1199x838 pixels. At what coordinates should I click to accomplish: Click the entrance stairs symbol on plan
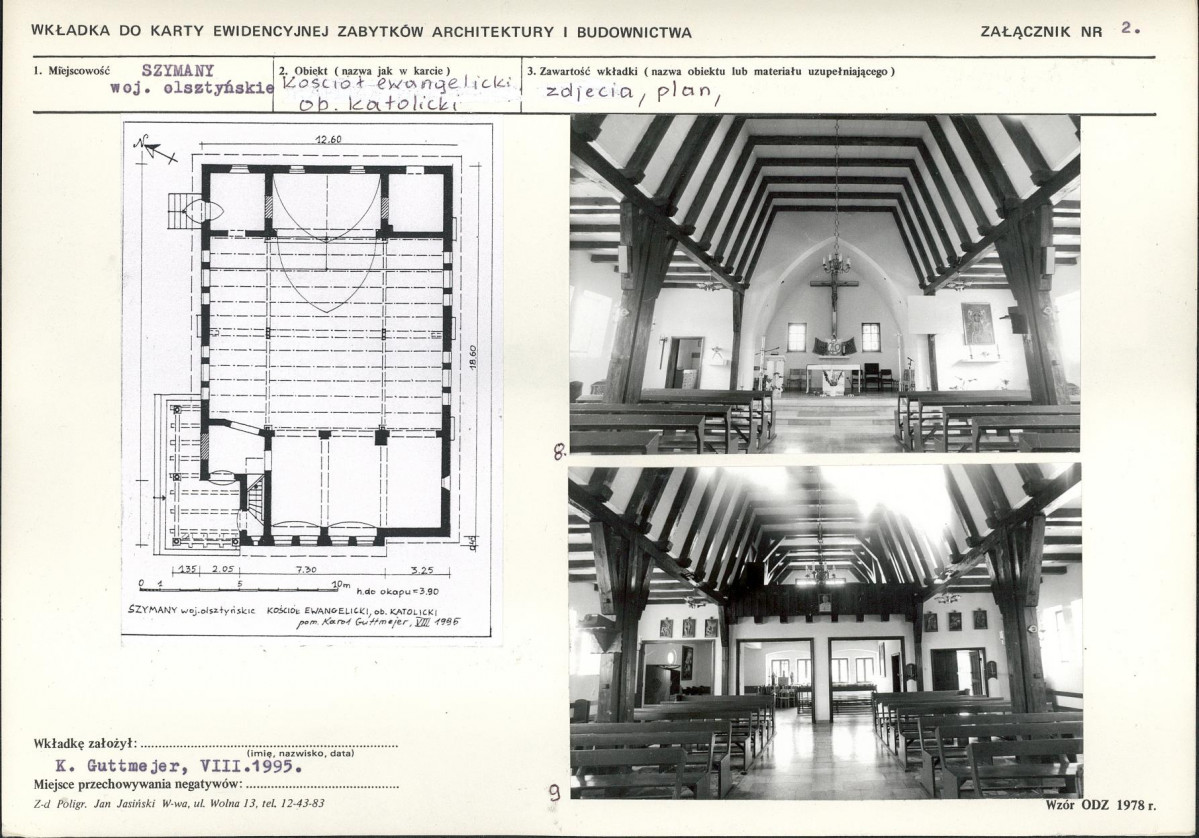pos(182,207)
